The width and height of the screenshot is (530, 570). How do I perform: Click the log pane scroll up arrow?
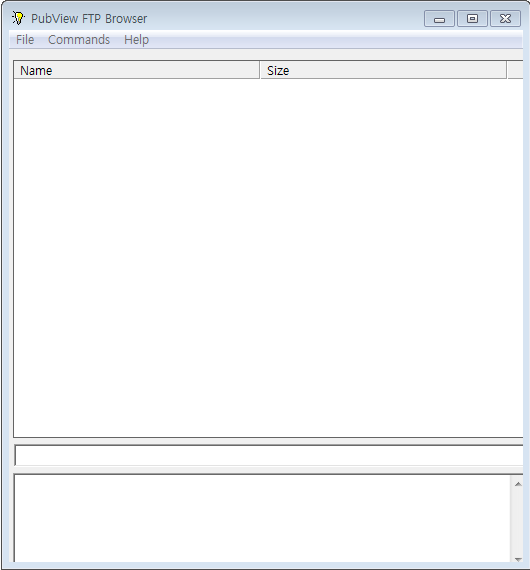click(x=518, y=484)
